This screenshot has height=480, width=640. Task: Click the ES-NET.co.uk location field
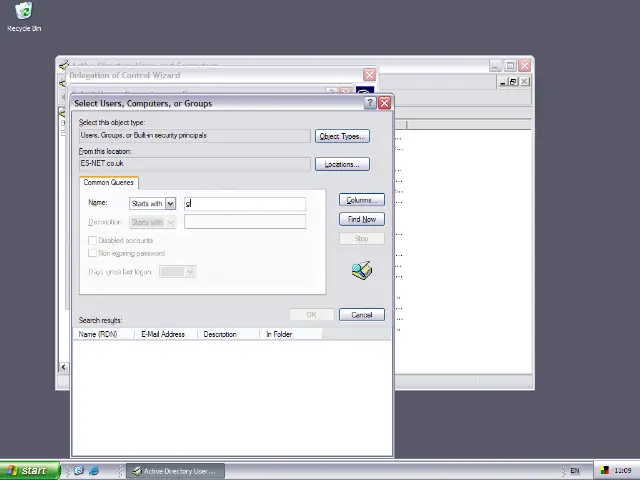click(x=195, y=164)
